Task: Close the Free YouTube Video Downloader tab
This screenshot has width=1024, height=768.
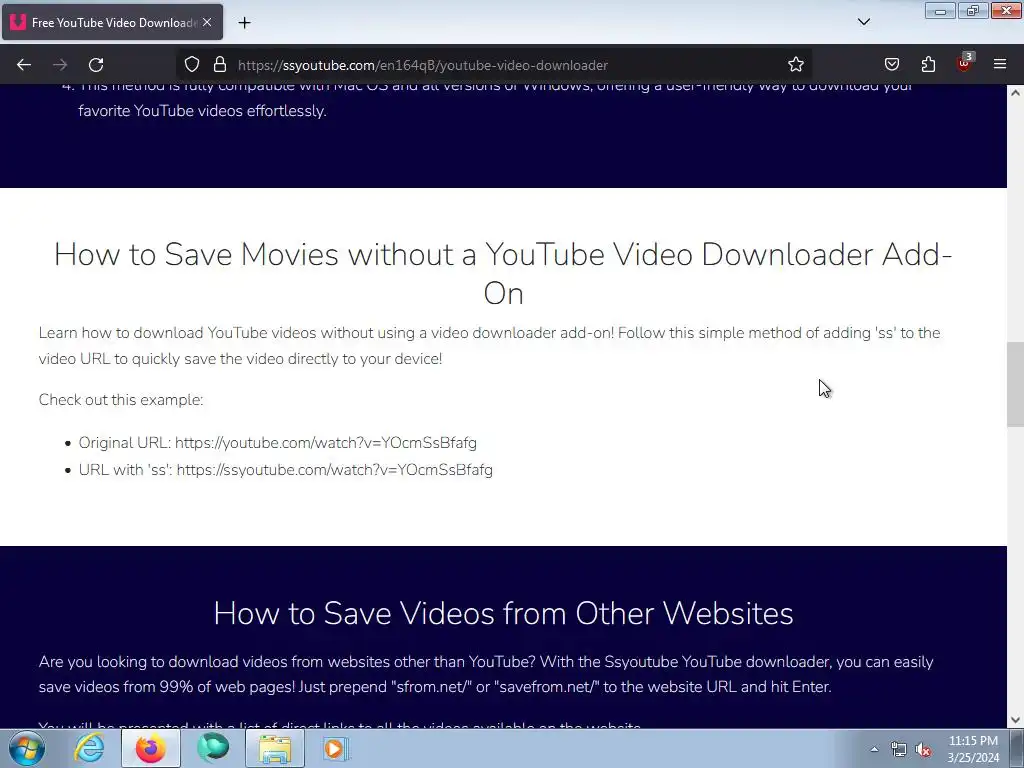Action: (207, 22)
